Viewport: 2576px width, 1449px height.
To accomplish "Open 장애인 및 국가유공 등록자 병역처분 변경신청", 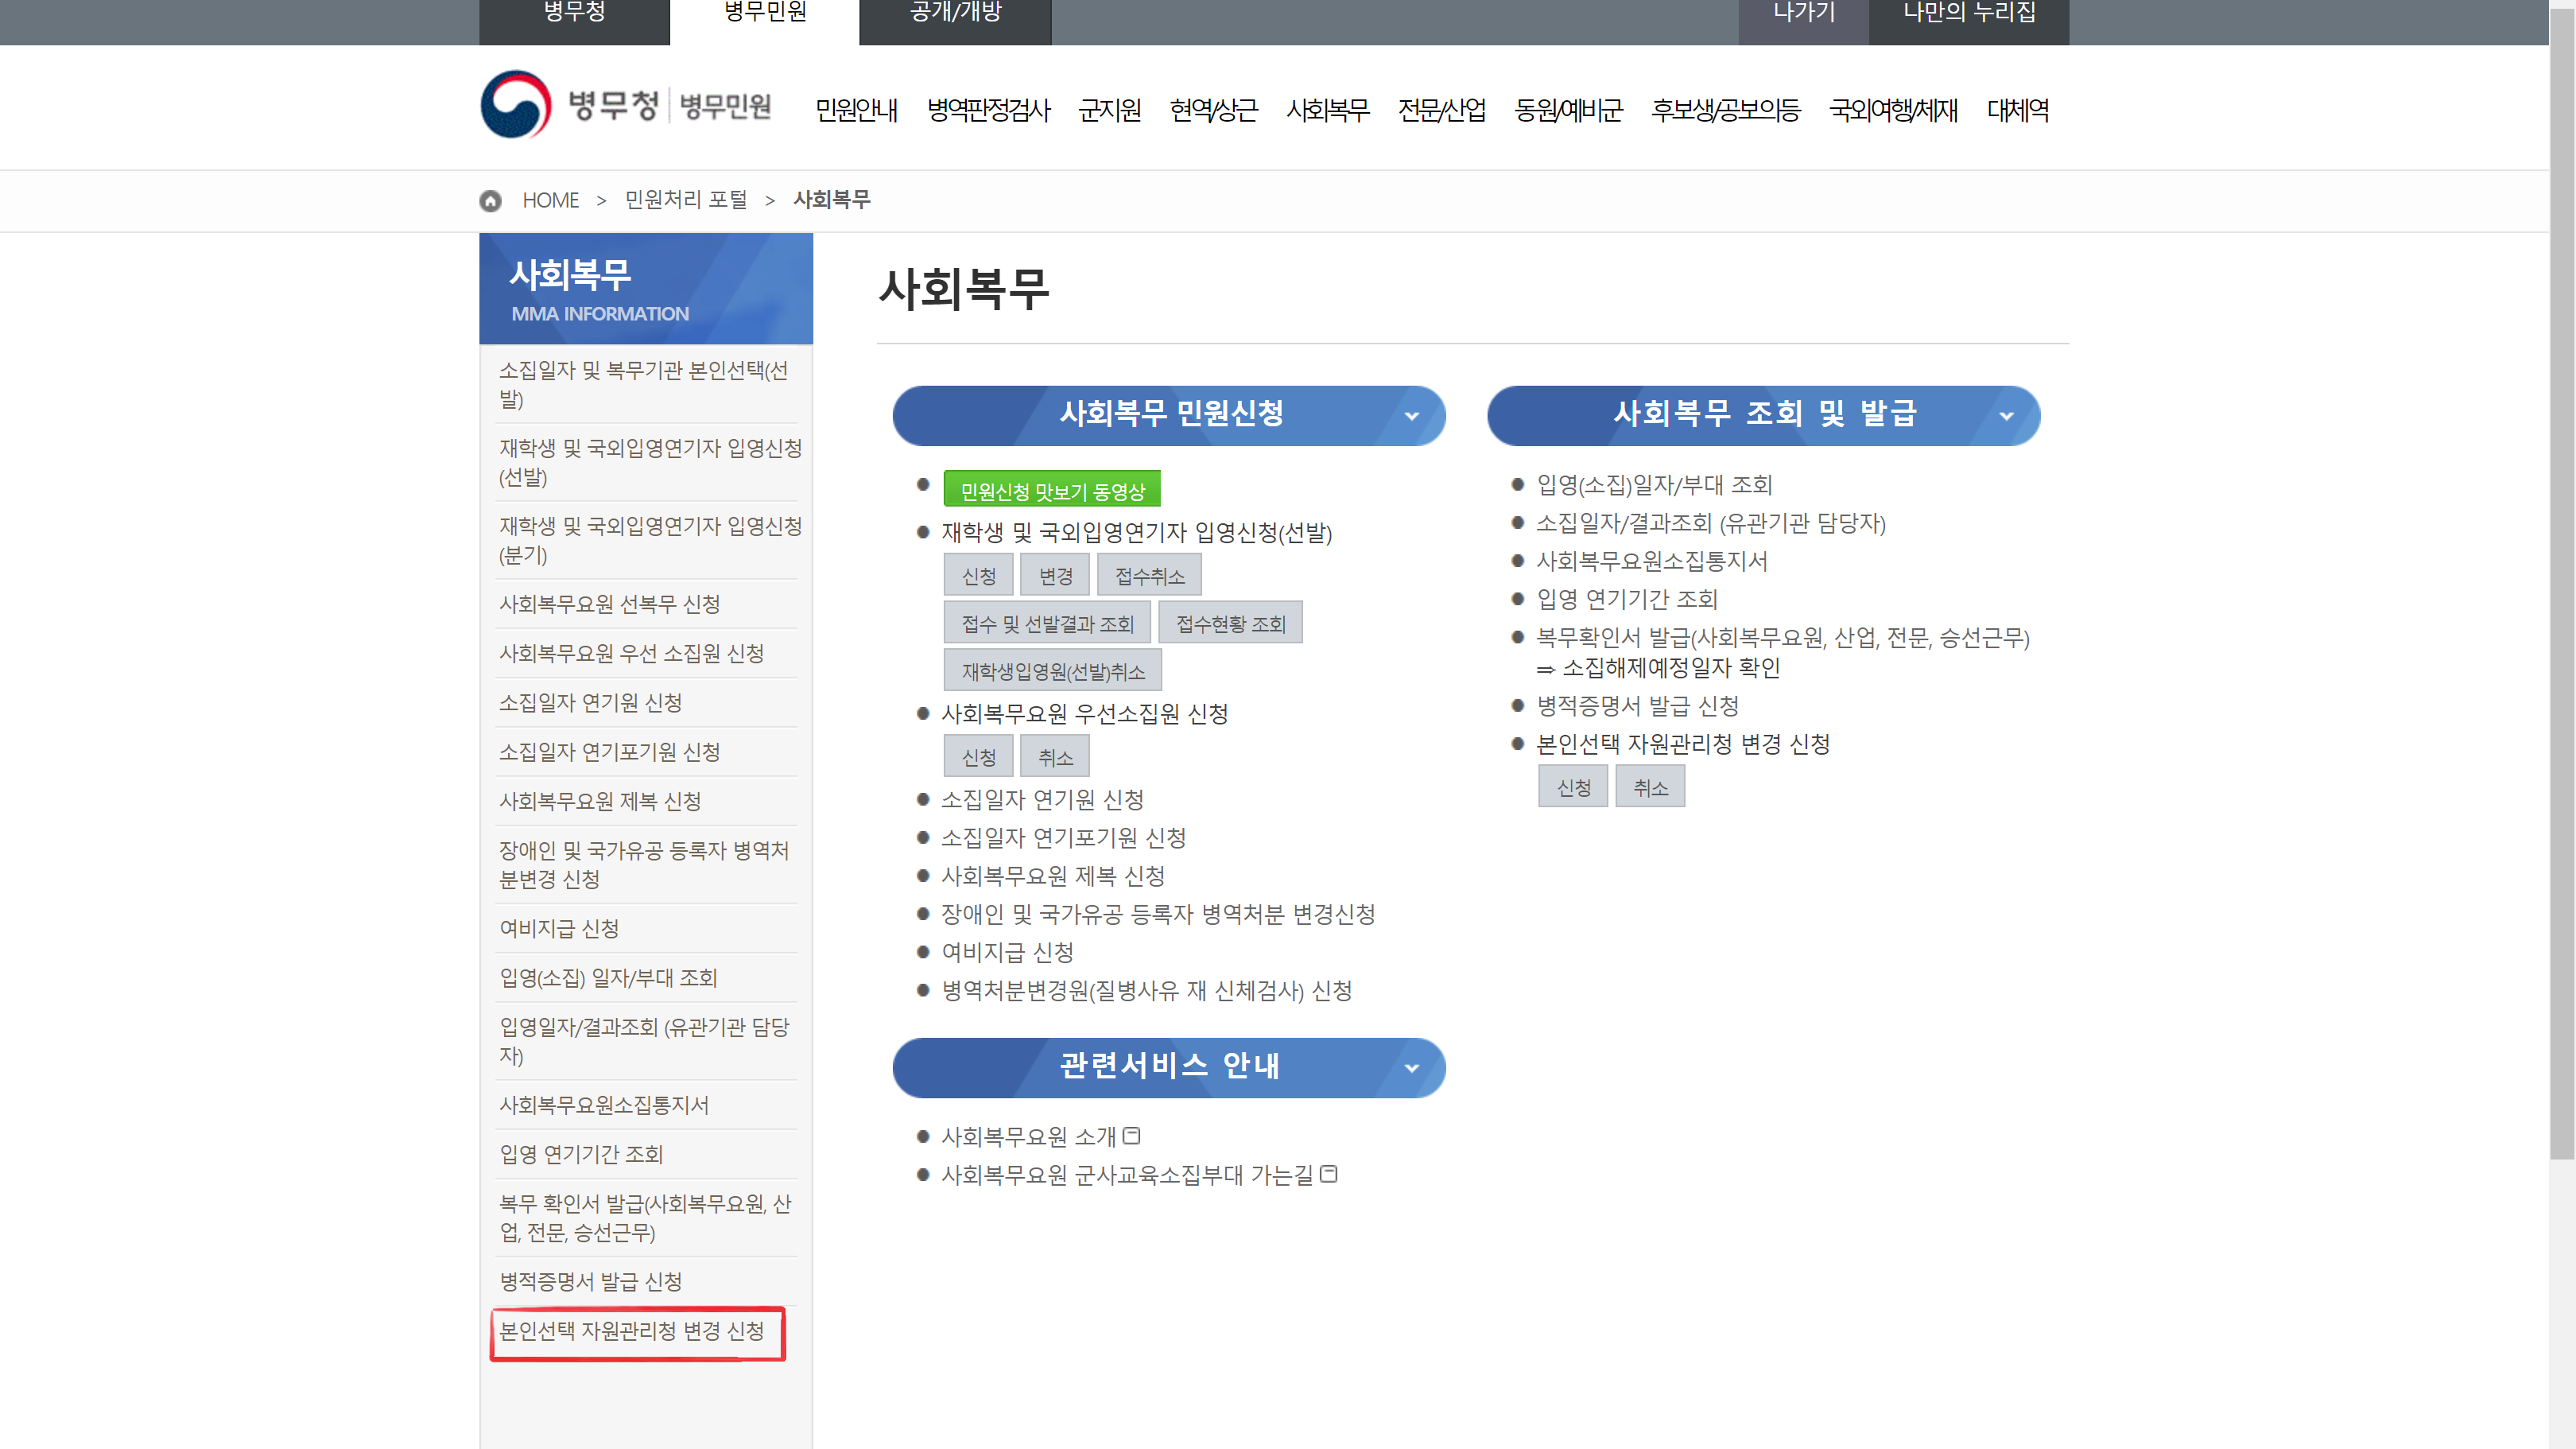I will [1159, 914].
